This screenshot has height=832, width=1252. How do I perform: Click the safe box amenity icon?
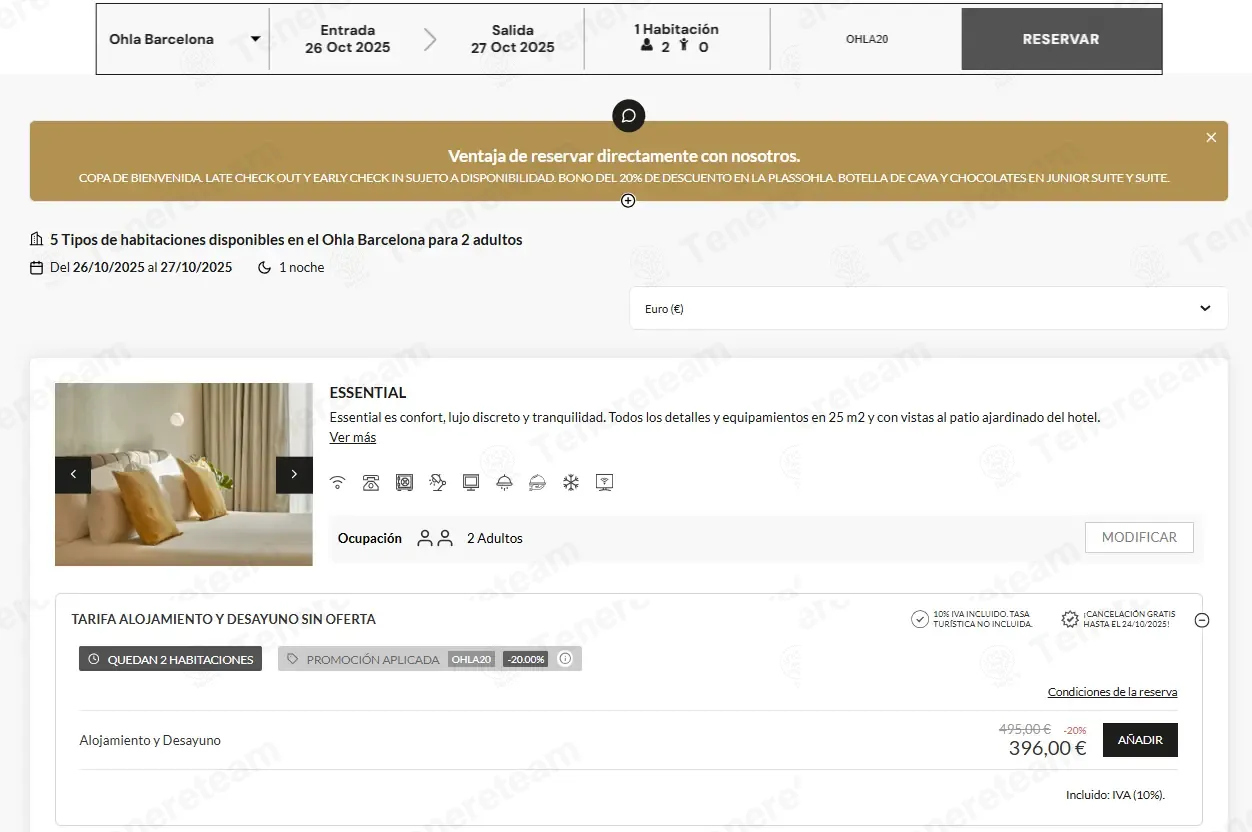point(404,483)
